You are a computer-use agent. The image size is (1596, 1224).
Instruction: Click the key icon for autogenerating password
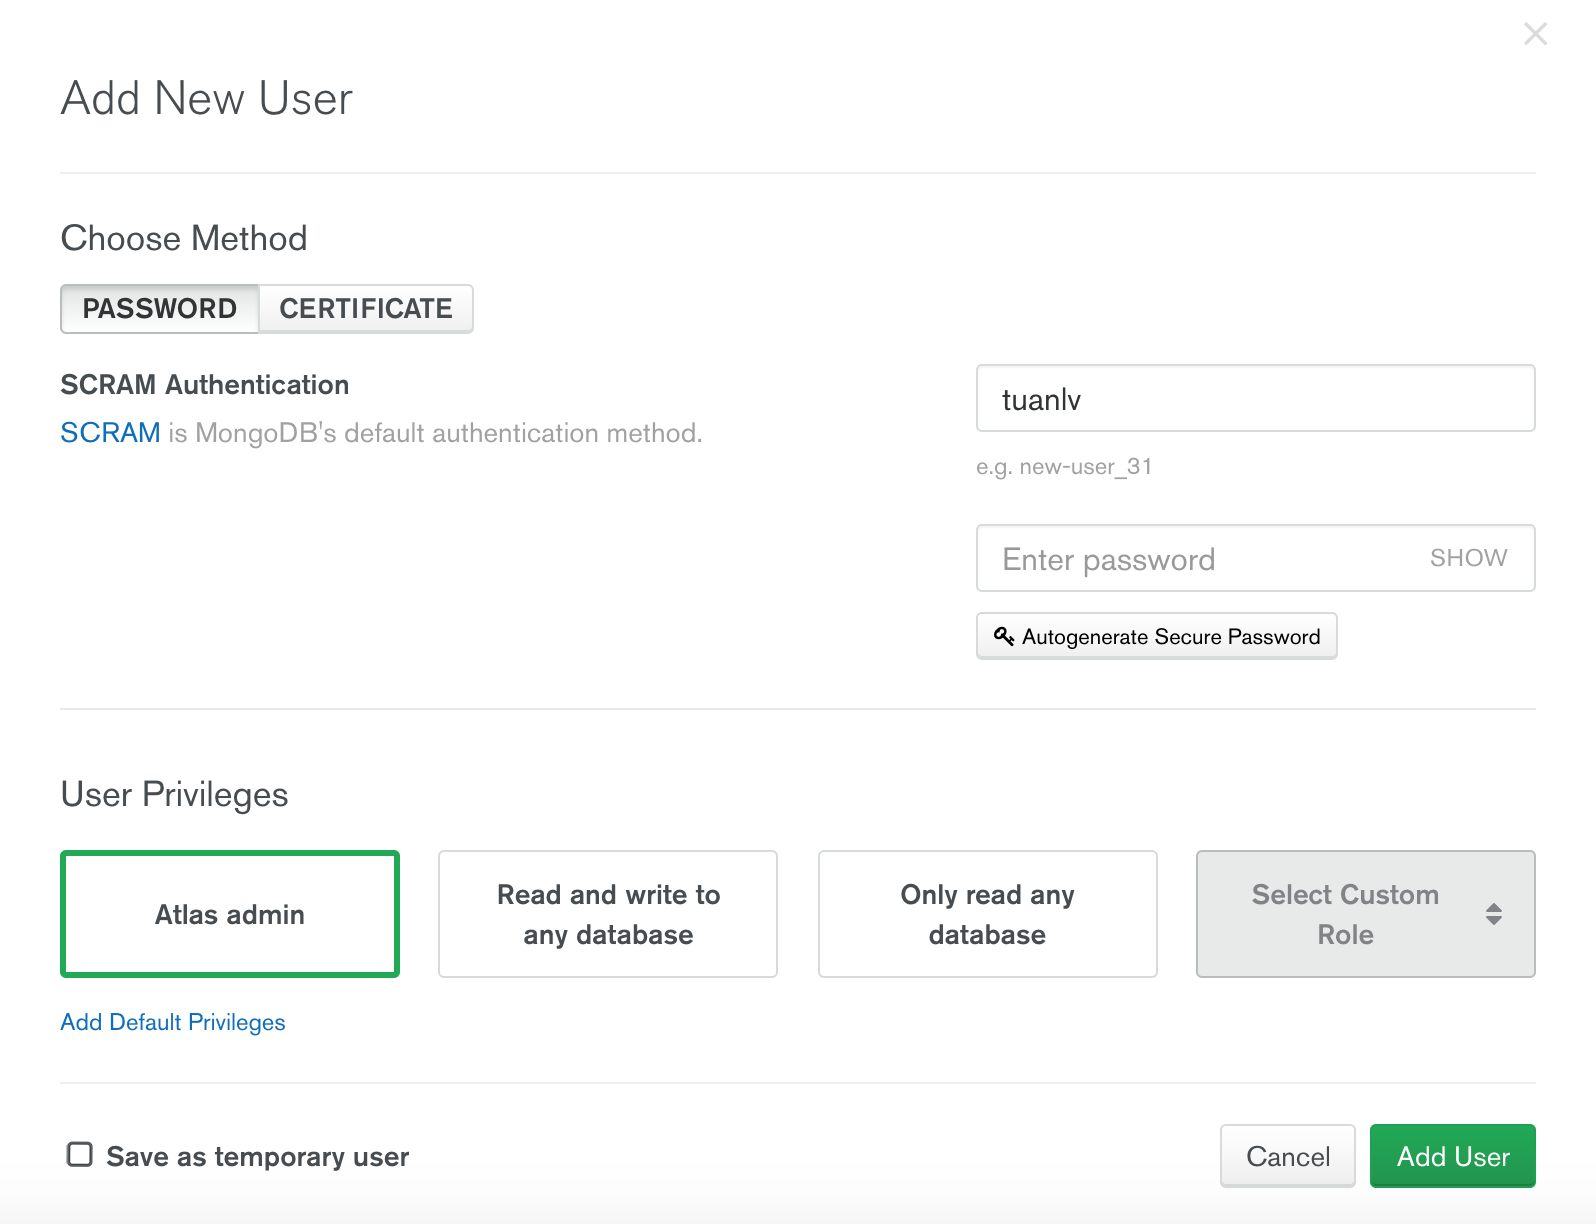click(x=1004, y=636)
